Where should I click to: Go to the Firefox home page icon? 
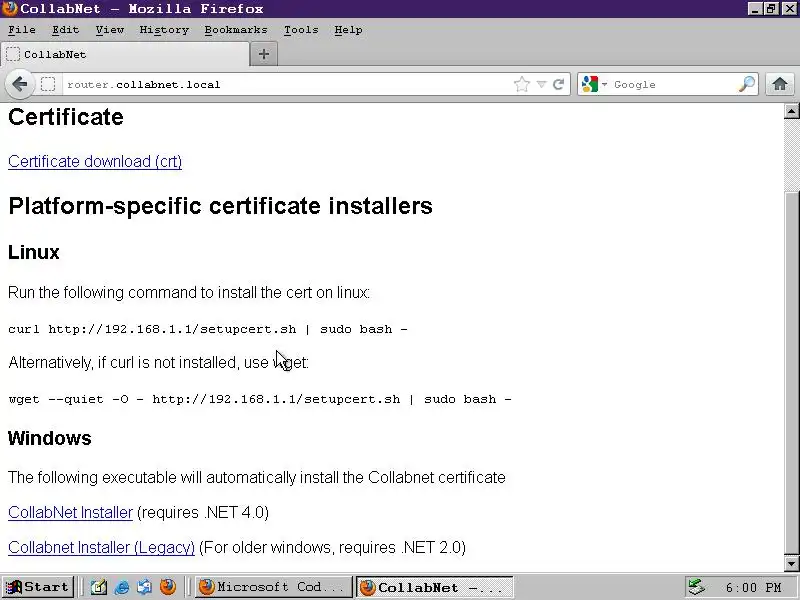[780, 84]
